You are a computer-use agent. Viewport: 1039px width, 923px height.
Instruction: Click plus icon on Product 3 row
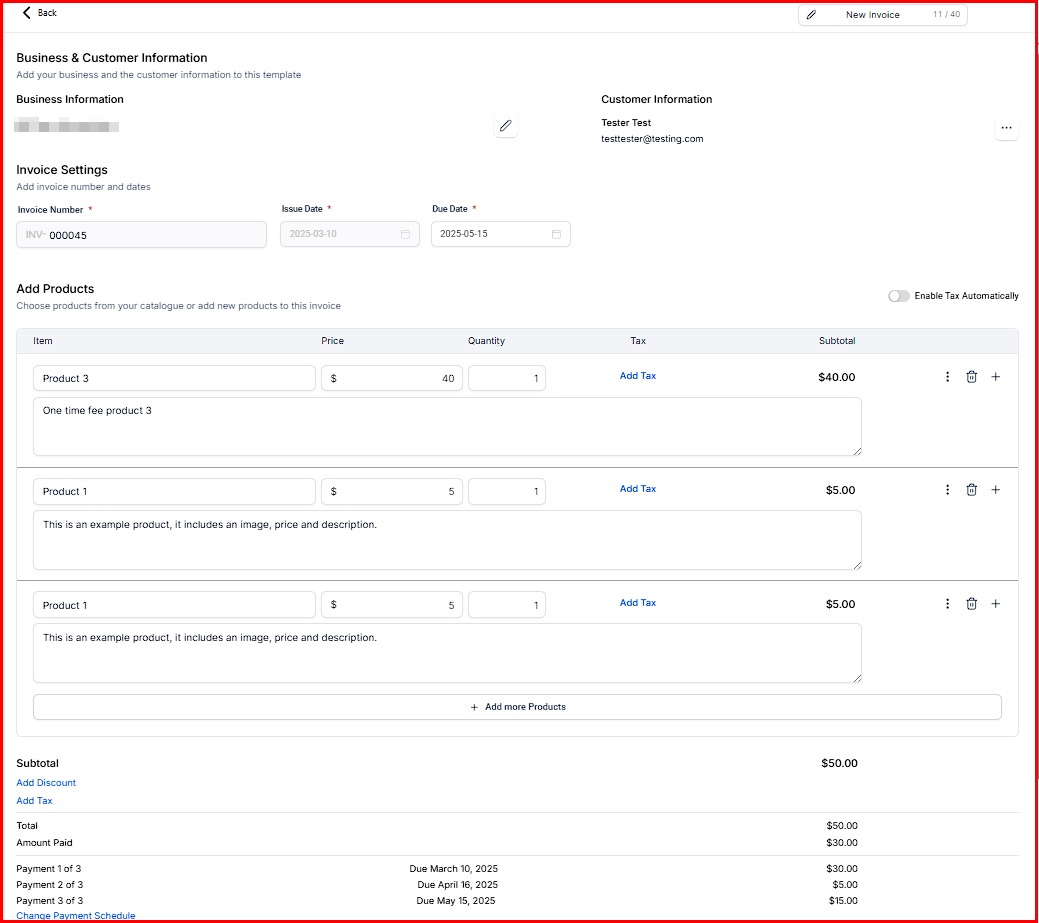click(995, 377)
